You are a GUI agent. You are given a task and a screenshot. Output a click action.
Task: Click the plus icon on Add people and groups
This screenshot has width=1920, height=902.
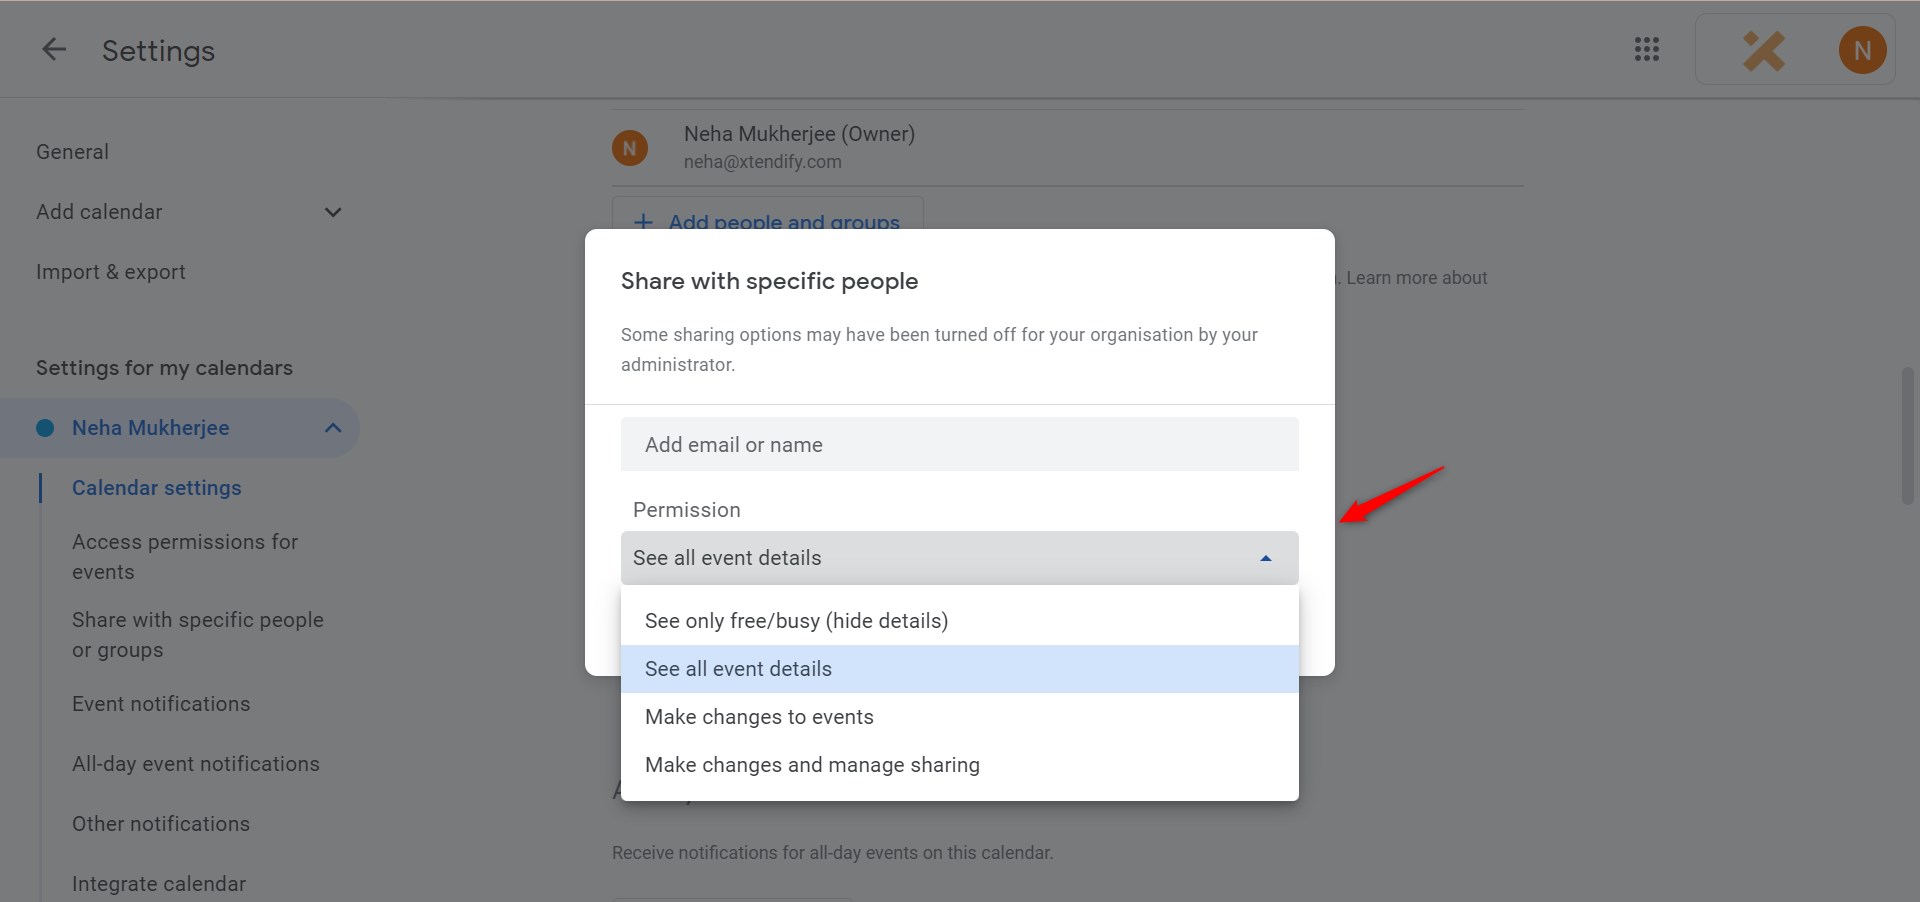pyautogui.click(x=643, y=222)
